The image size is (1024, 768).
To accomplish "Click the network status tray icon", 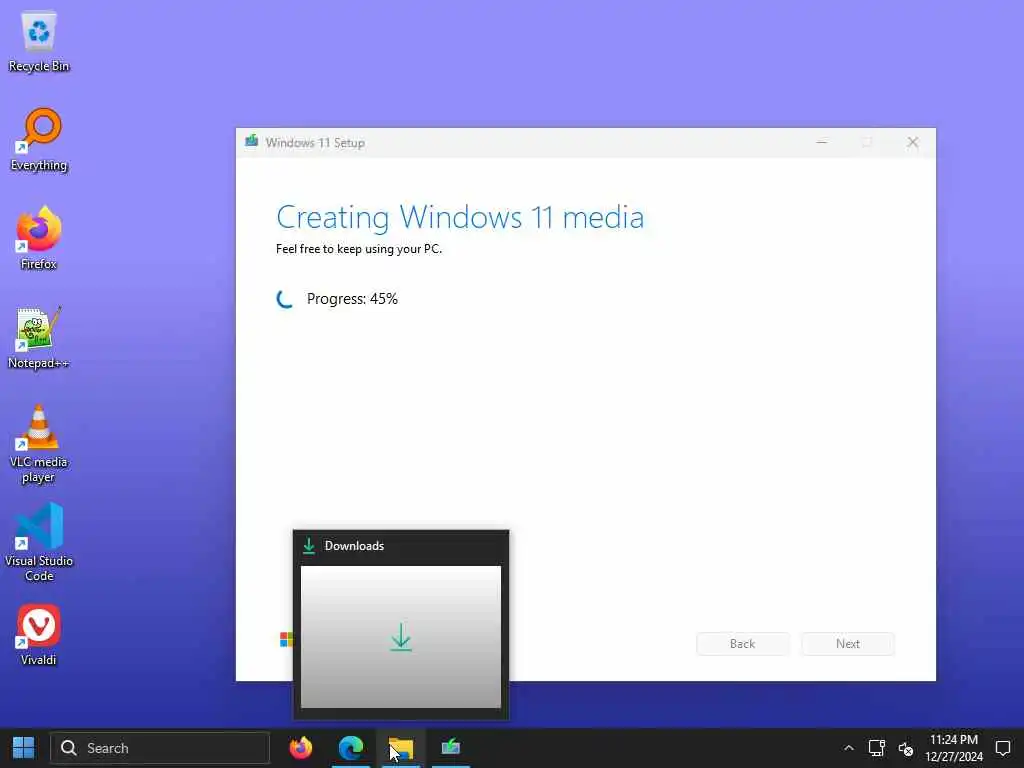I will coord(876,748).
